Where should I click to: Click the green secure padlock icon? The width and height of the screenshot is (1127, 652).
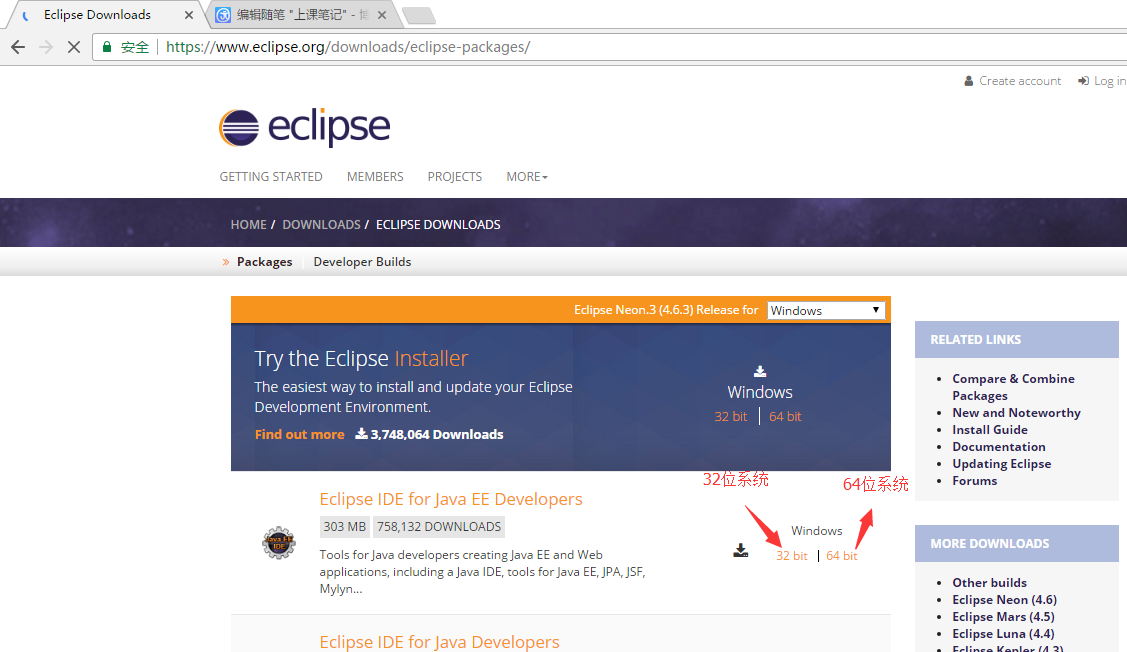tap(106, 47)
